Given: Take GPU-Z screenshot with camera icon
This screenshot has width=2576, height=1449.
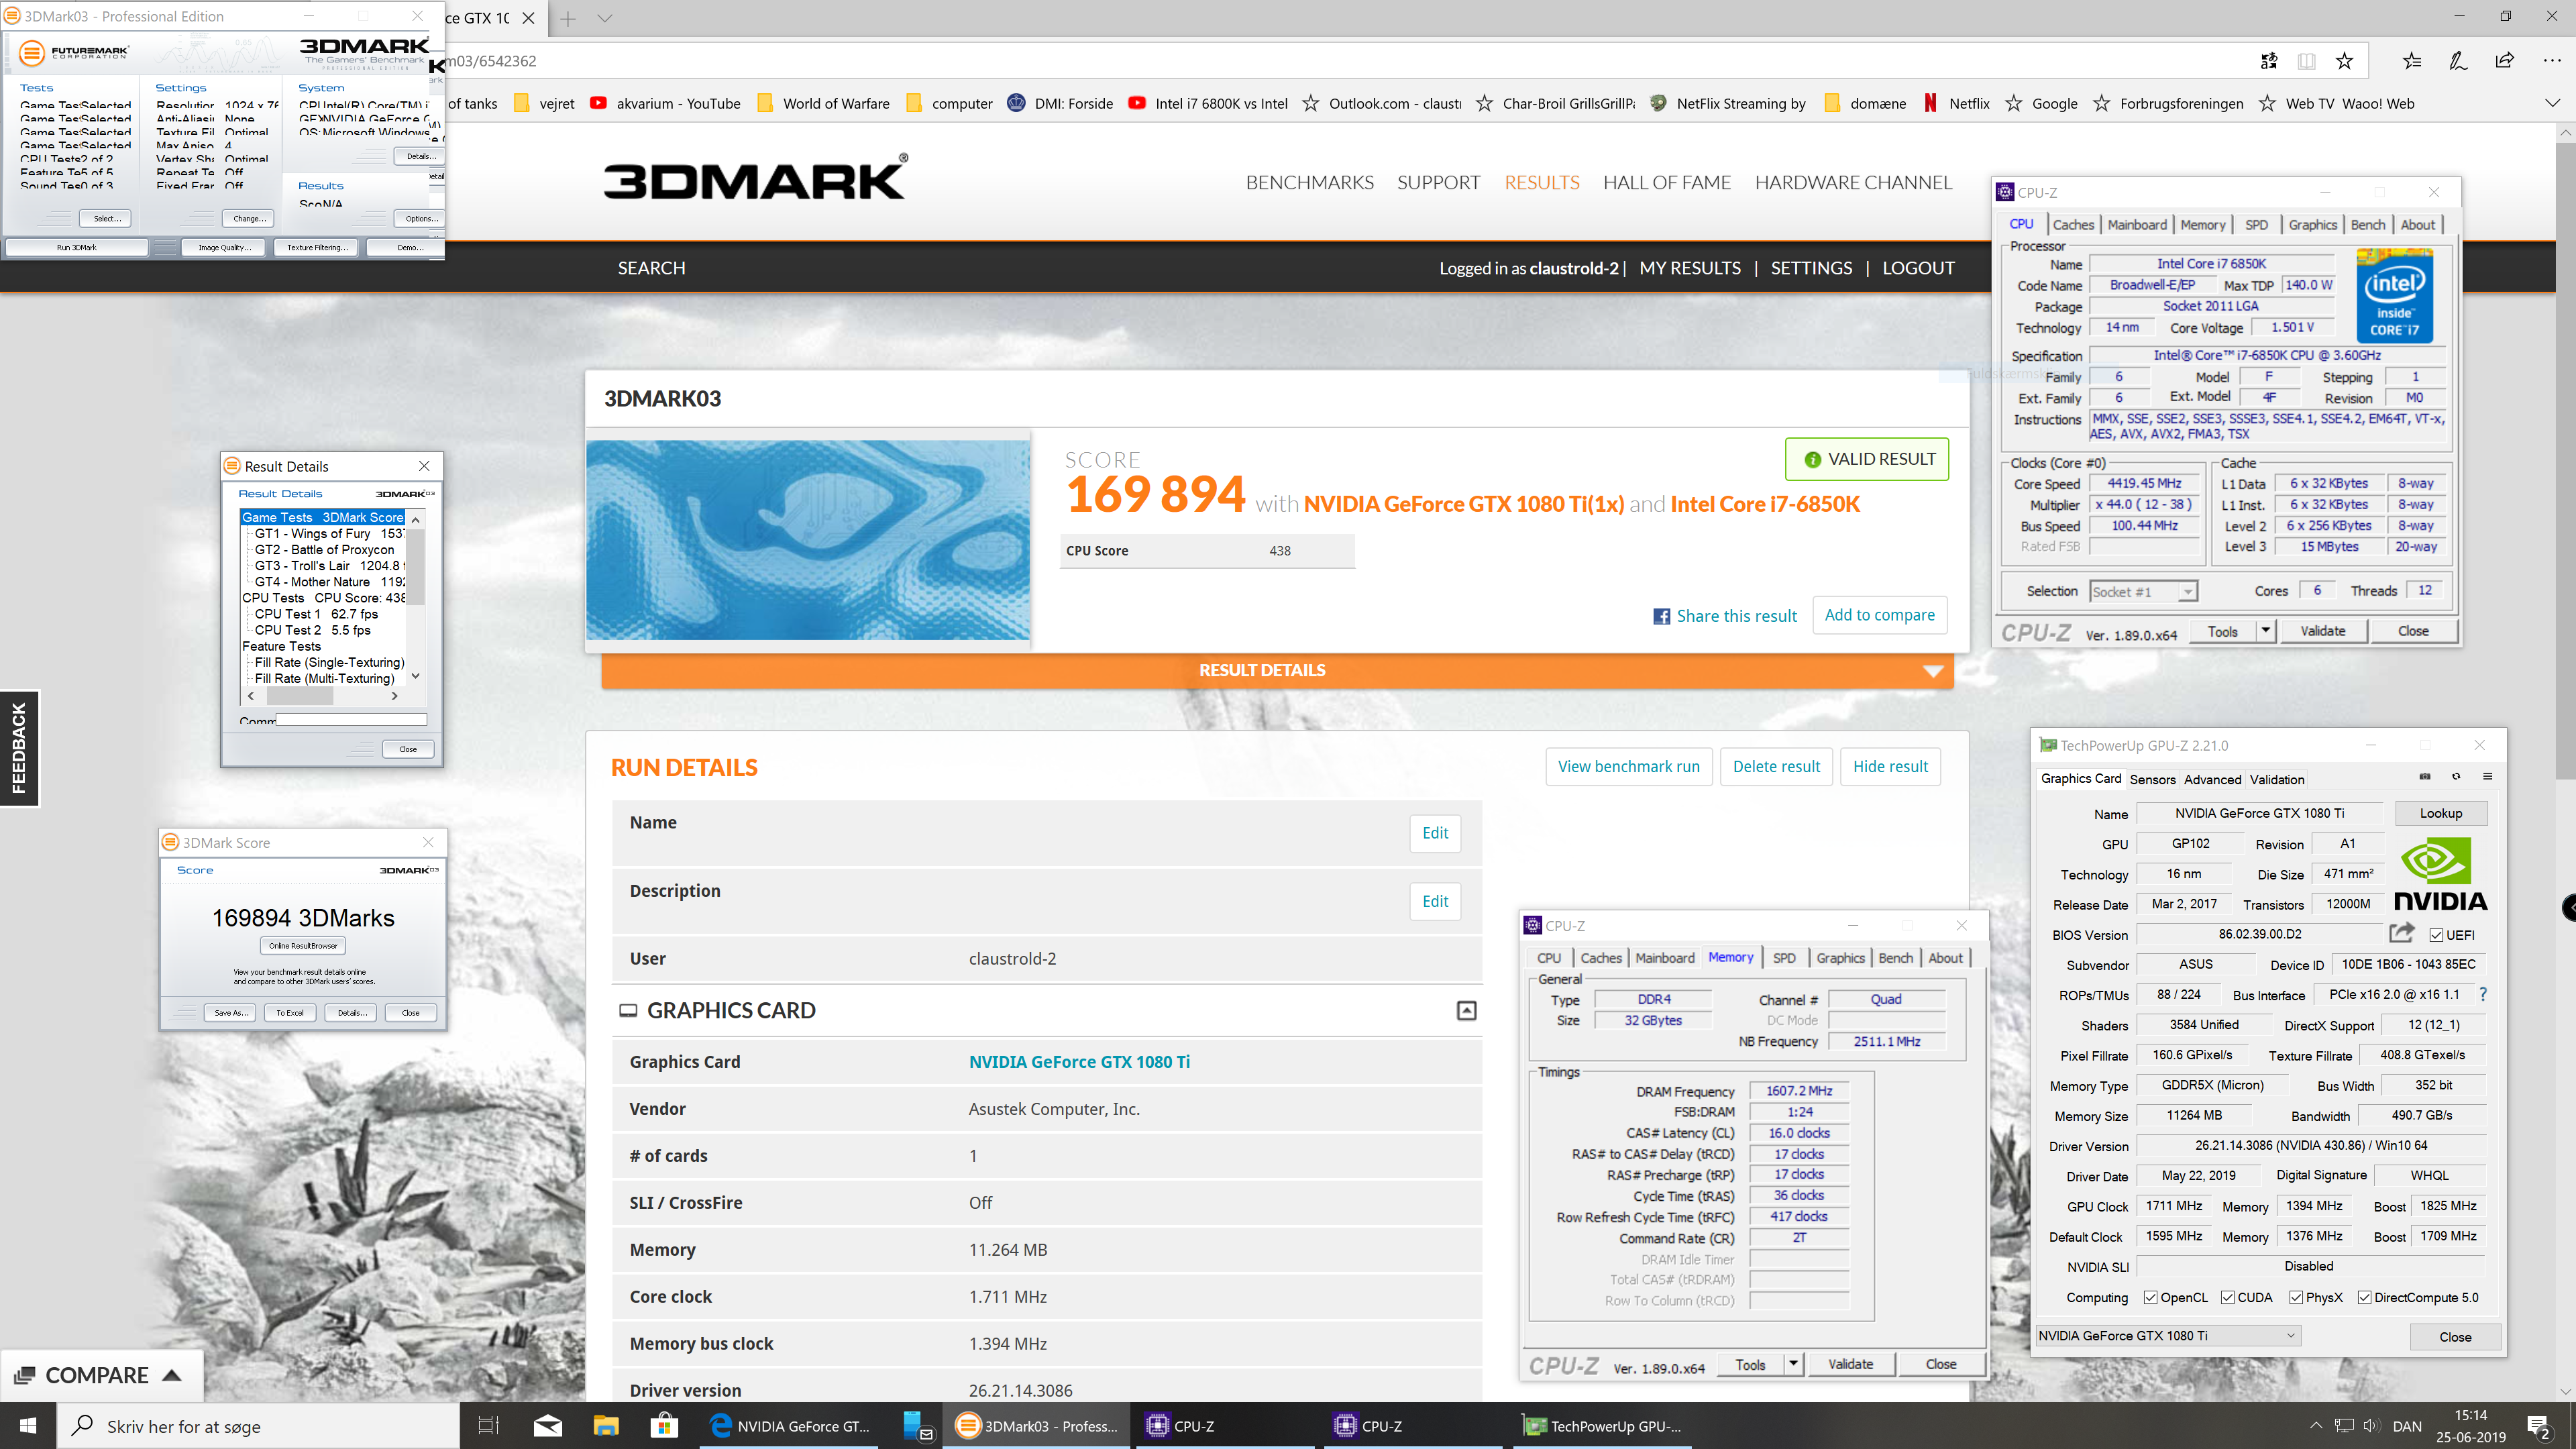Looking at the screenshot, I should point(2425,777).
